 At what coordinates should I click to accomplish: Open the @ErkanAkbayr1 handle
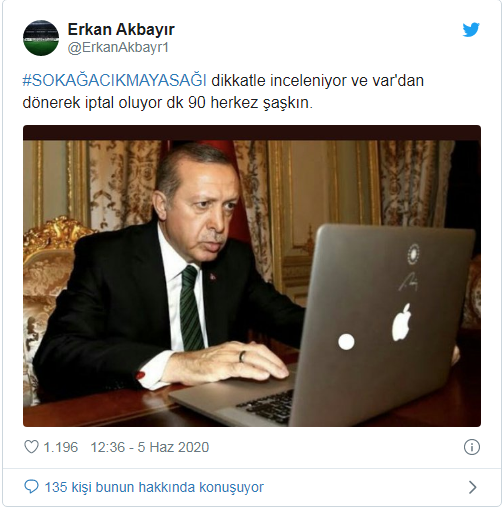118,48
